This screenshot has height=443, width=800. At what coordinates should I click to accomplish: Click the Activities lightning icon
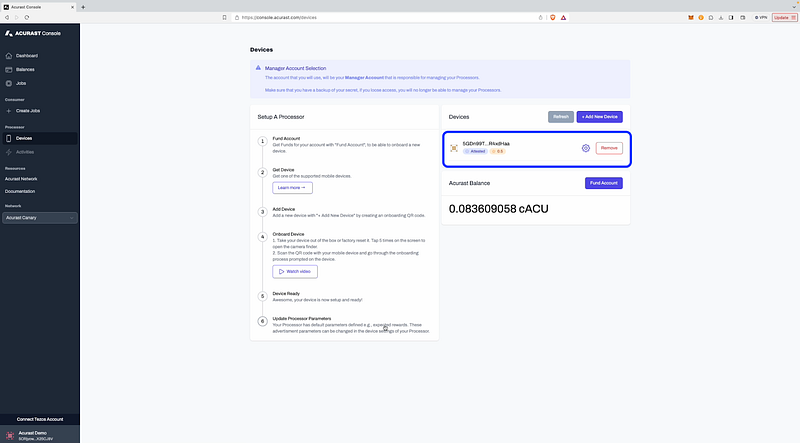pos(9,152)
